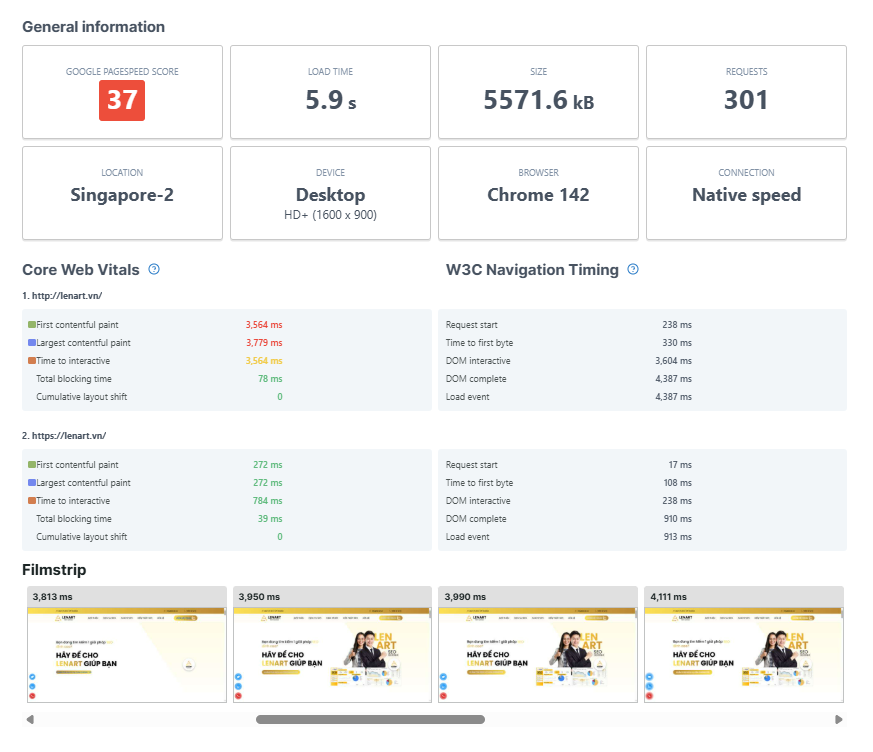Click the Filmstrip section heading

pos(57,569)
